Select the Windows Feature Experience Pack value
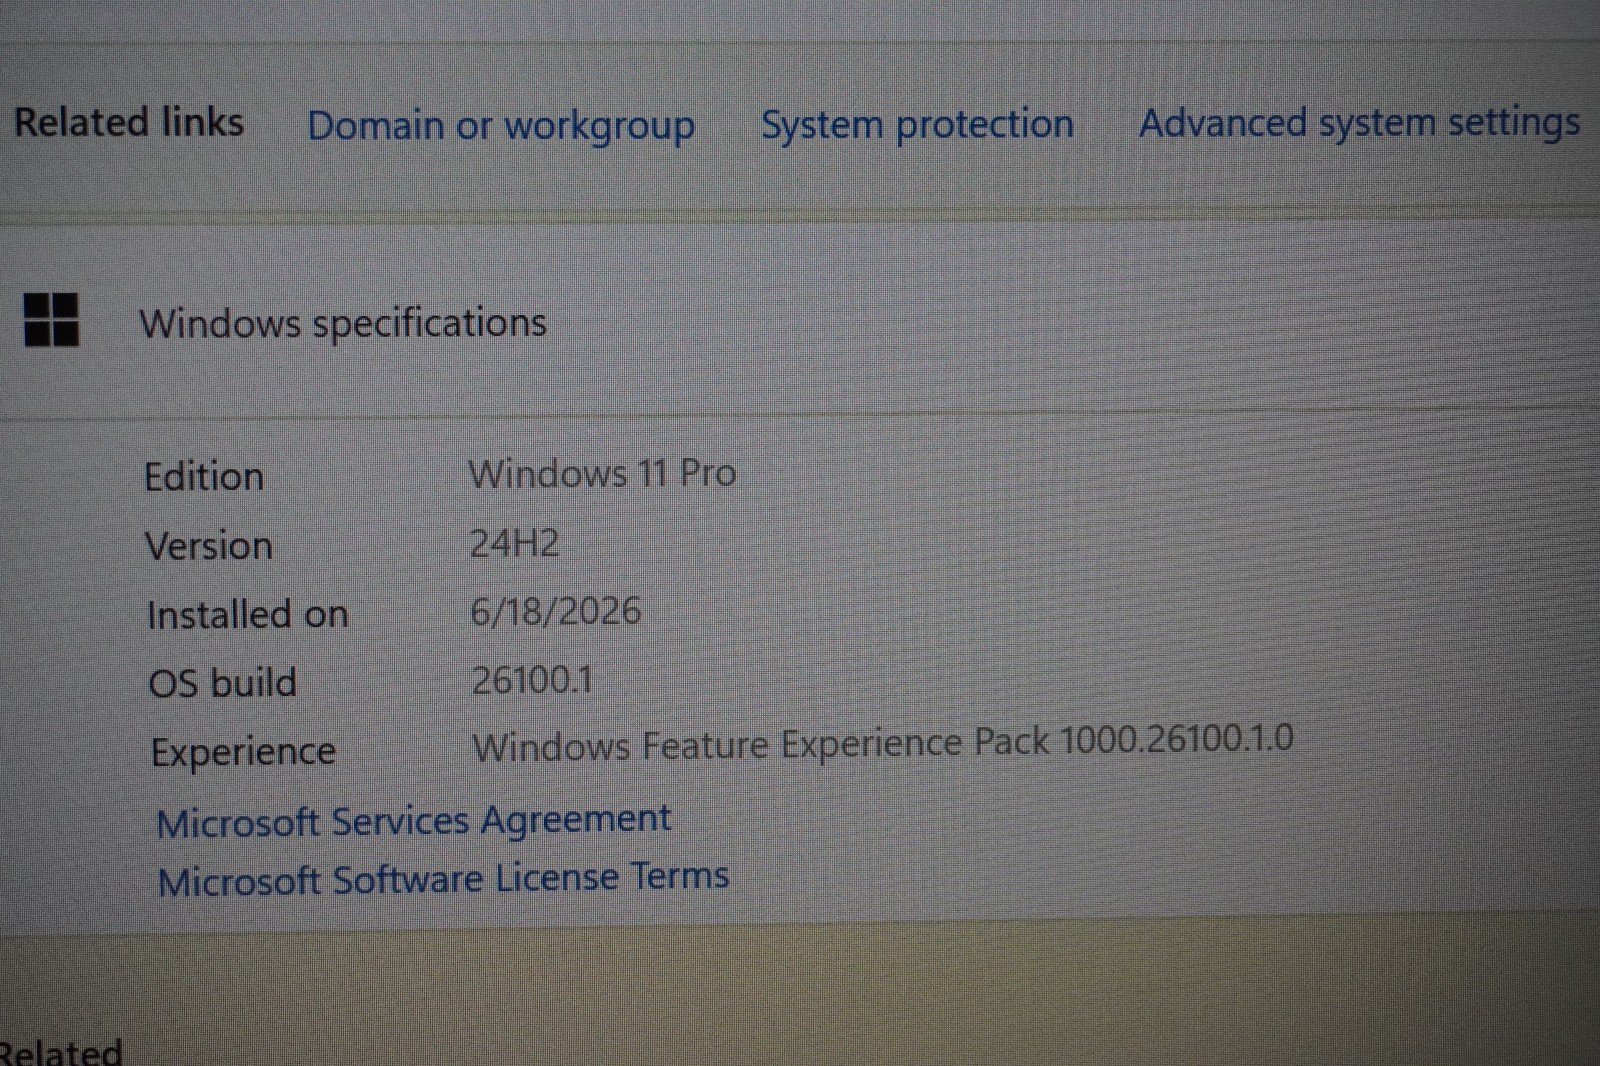1600x1066 pixels. 883,743
